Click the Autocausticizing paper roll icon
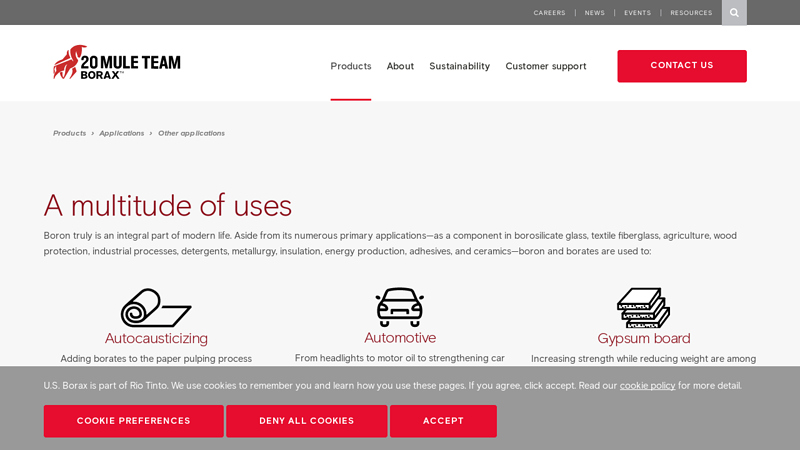Screen dimensions: 800x450 click(156, 308)
